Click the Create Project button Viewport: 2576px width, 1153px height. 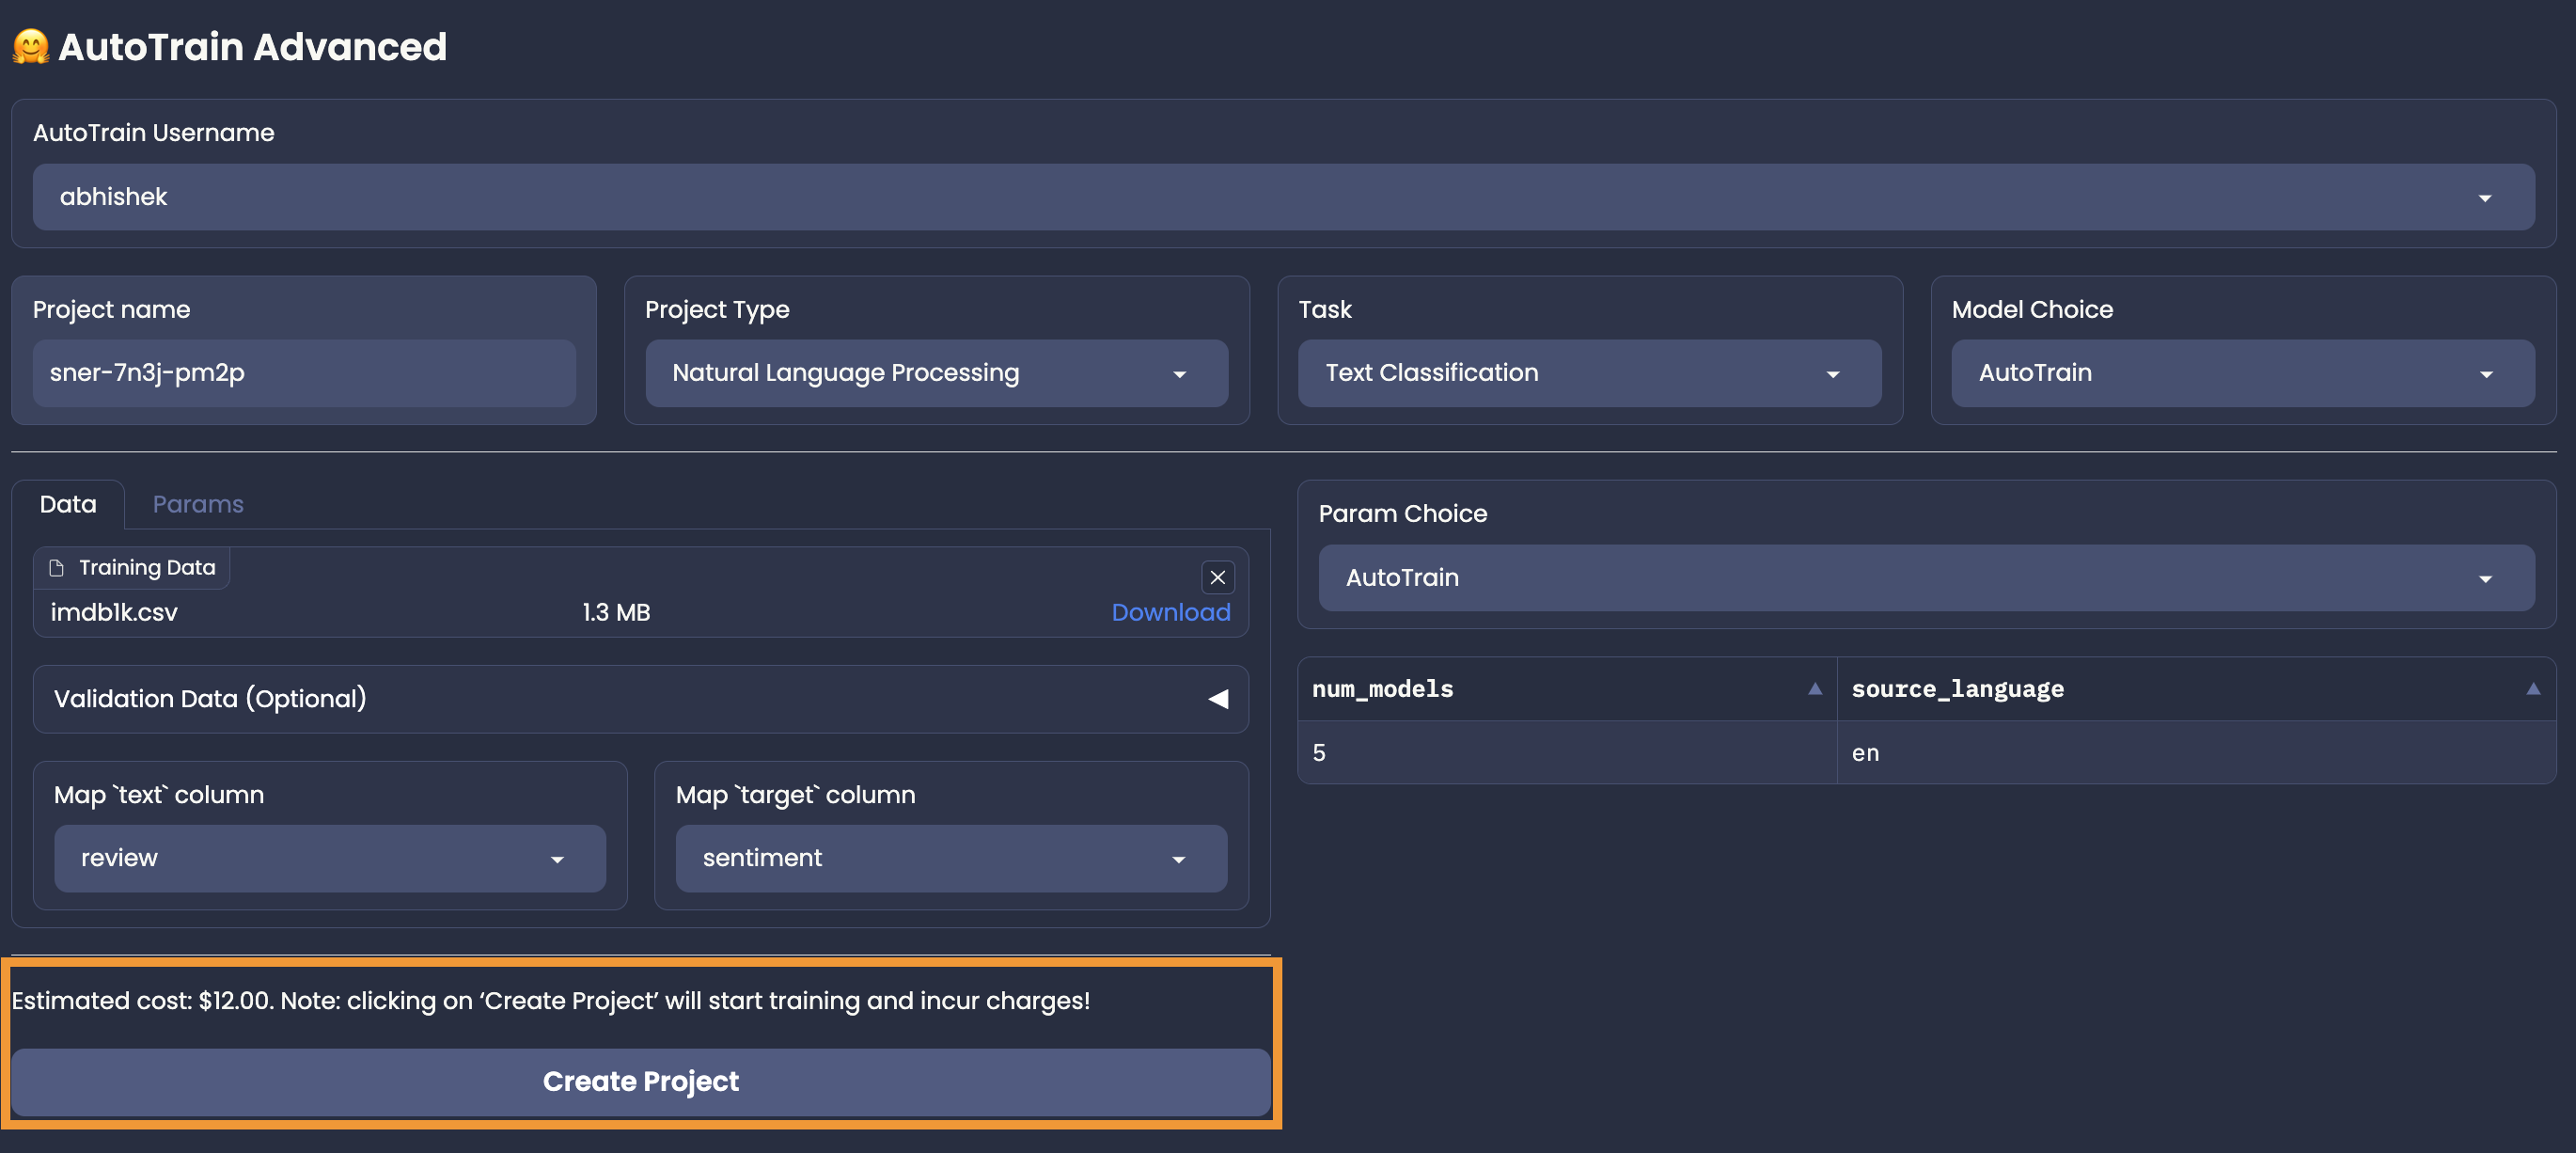(x=640, y=1082)
